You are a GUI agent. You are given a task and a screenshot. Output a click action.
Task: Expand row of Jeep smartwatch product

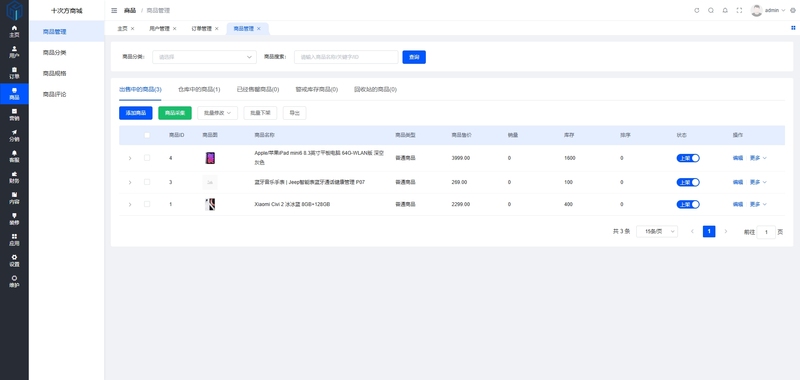click(130, 182)
